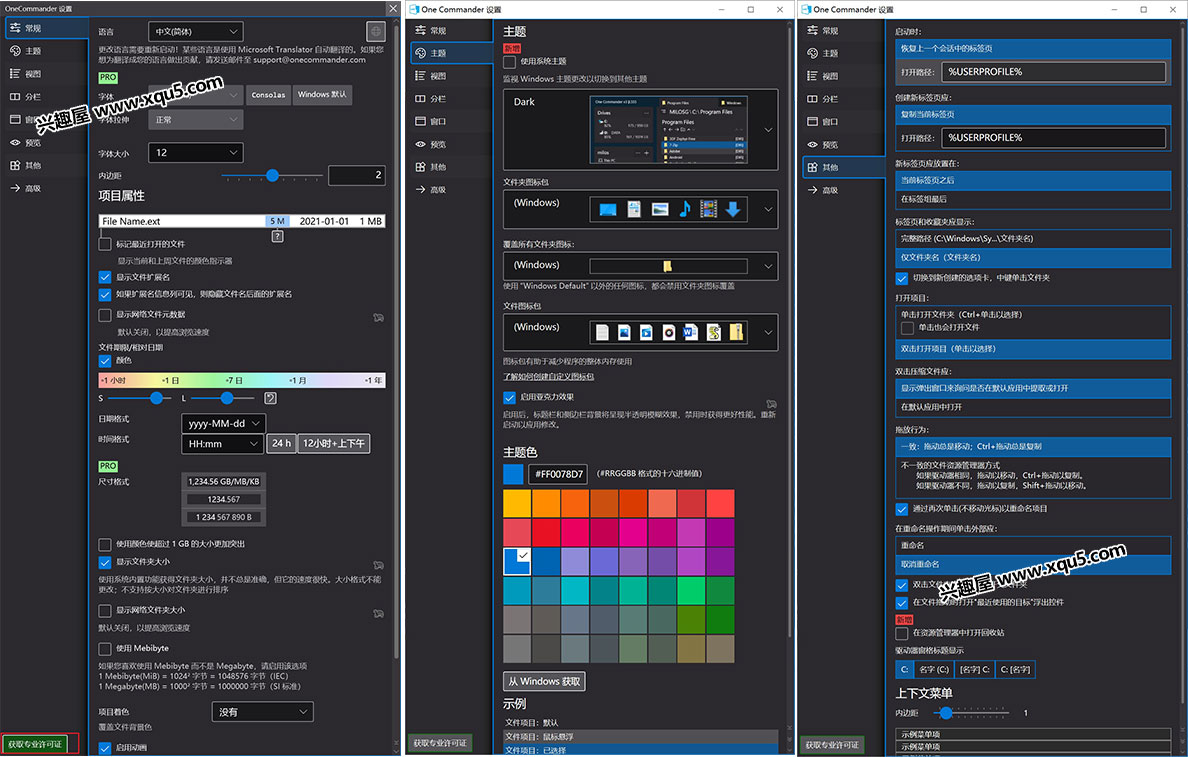
Task: Click the 分栏 icon in the 主题-page window sidebar
Action: (420, 99)
